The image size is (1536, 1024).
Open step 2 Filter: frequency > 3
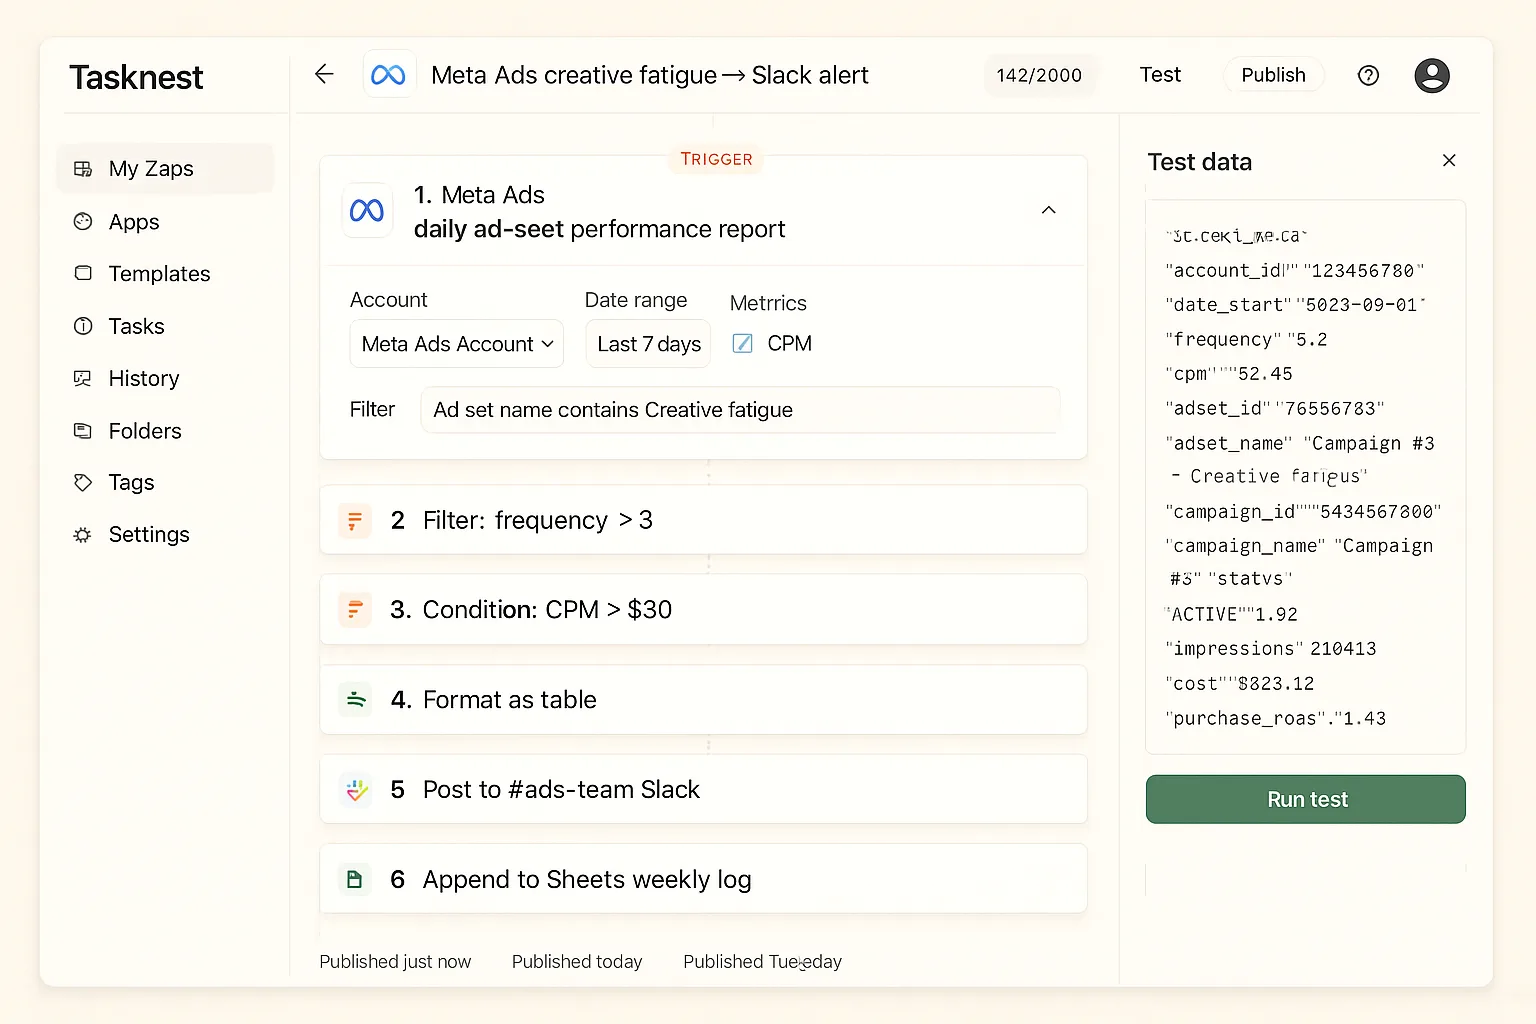(703, 520)
